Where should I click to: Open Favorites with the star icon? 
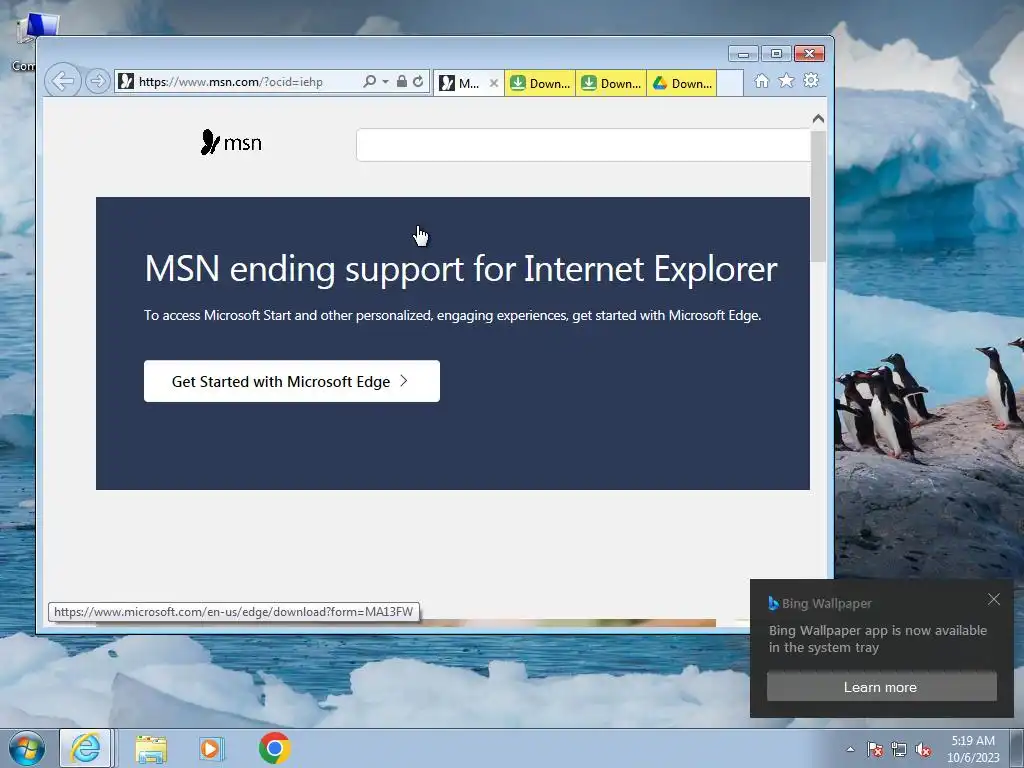(786, 81)
